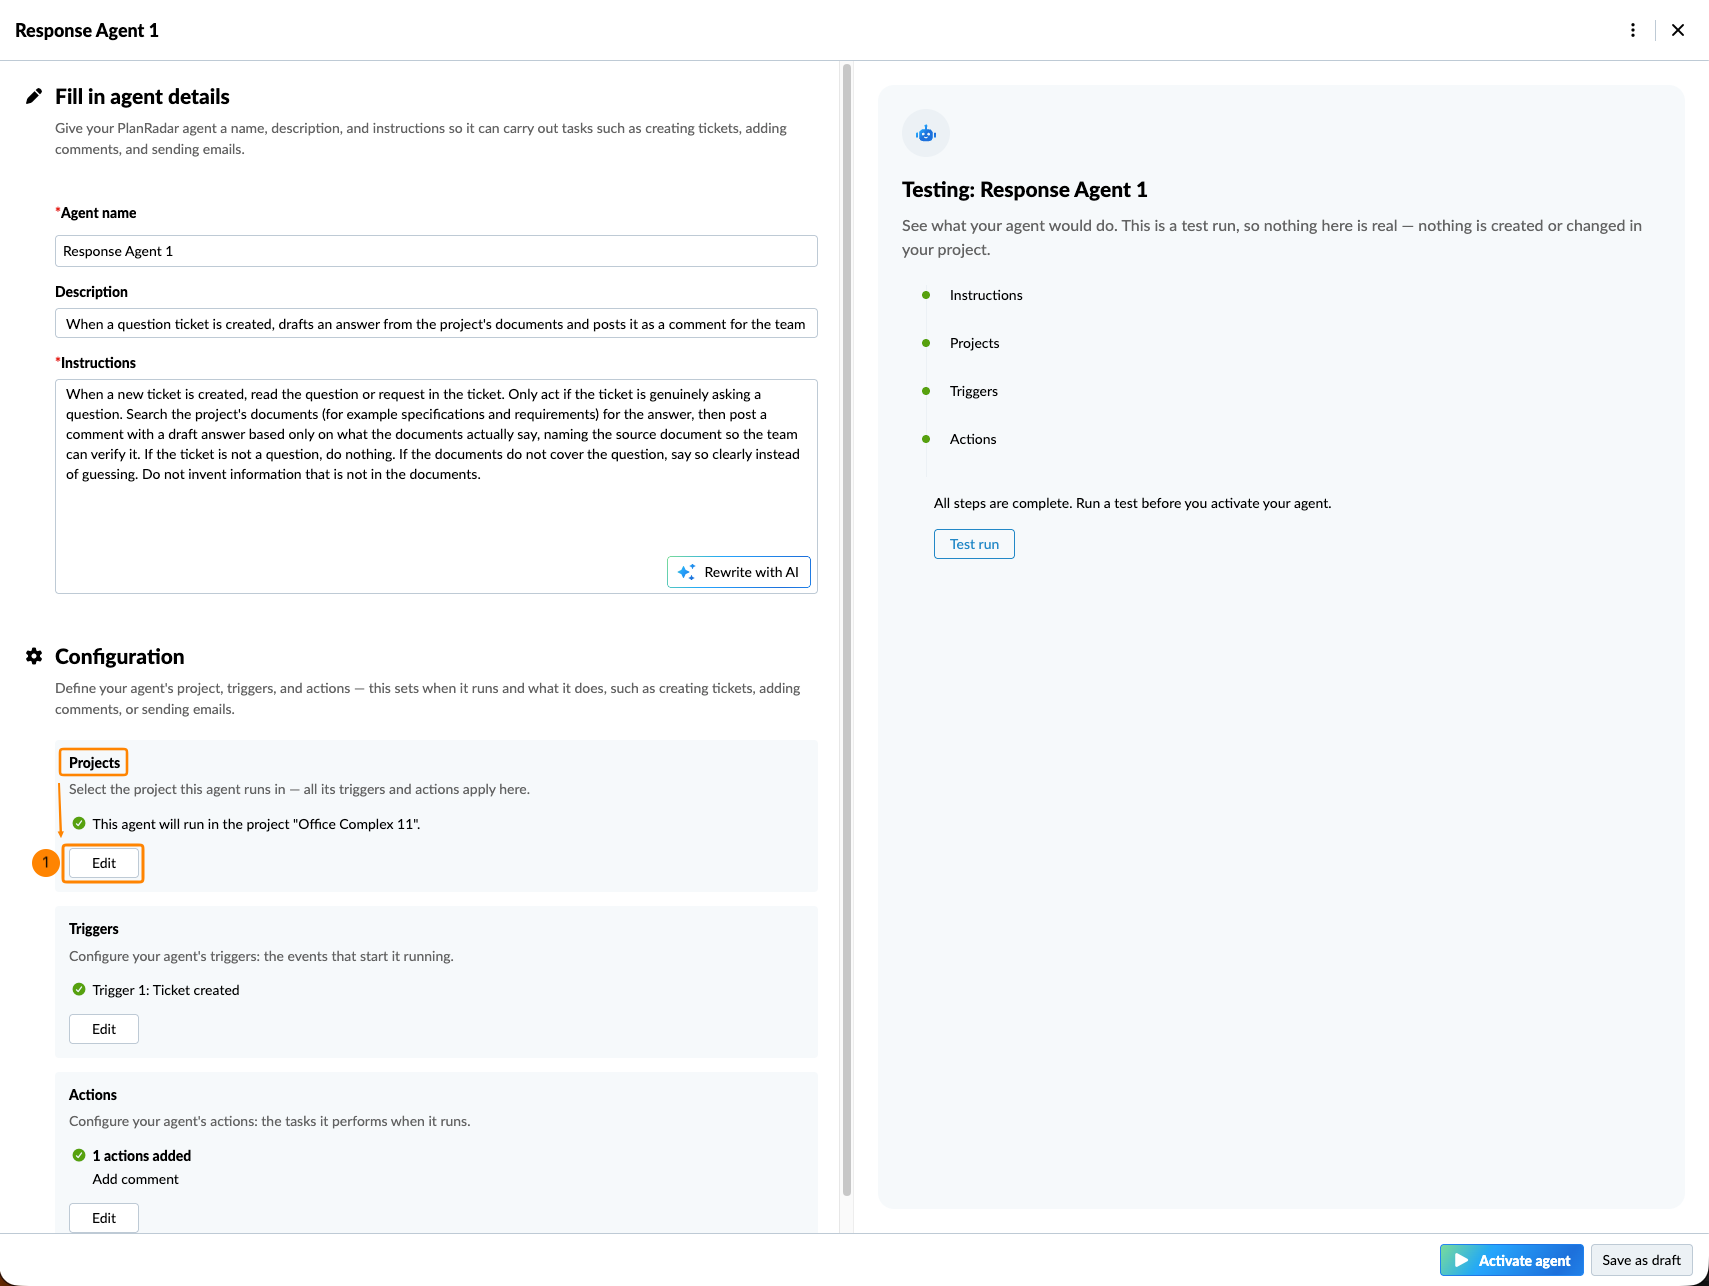Click the sparkle icon in Rewrite with AI
The height and width of the screenshot is (1286, 1709).
pos(686,572)
